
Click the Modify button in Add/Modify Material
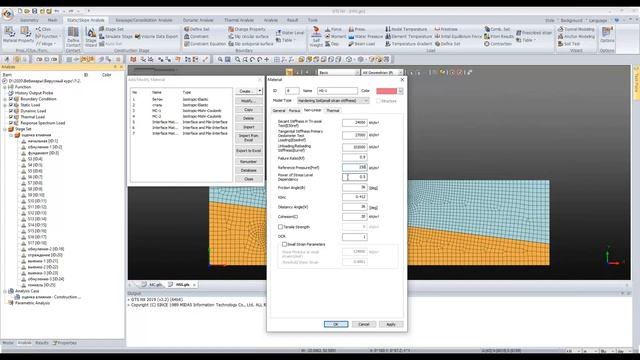pos(248,101)
